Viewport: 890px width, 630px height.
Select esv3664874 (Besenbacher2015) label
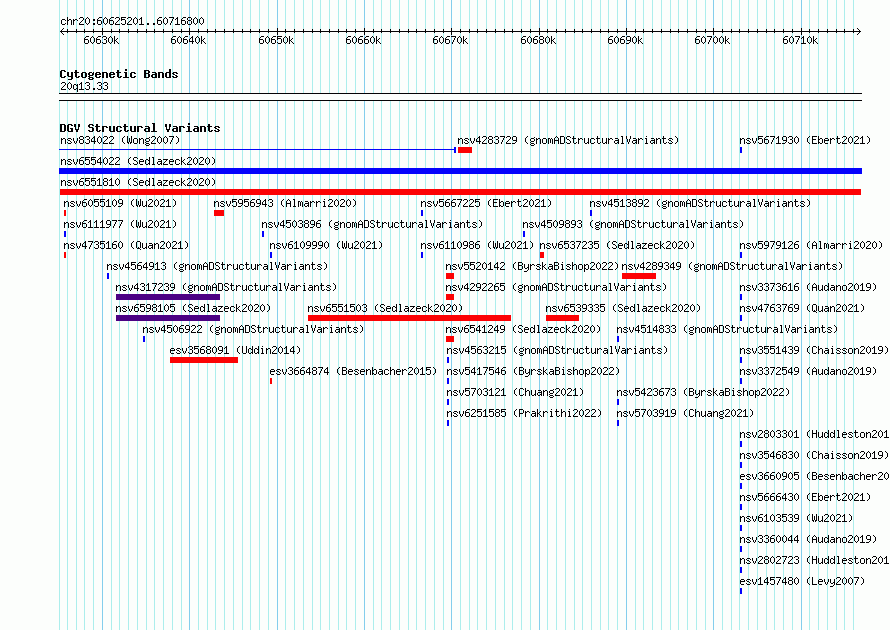tap(354, 371)
